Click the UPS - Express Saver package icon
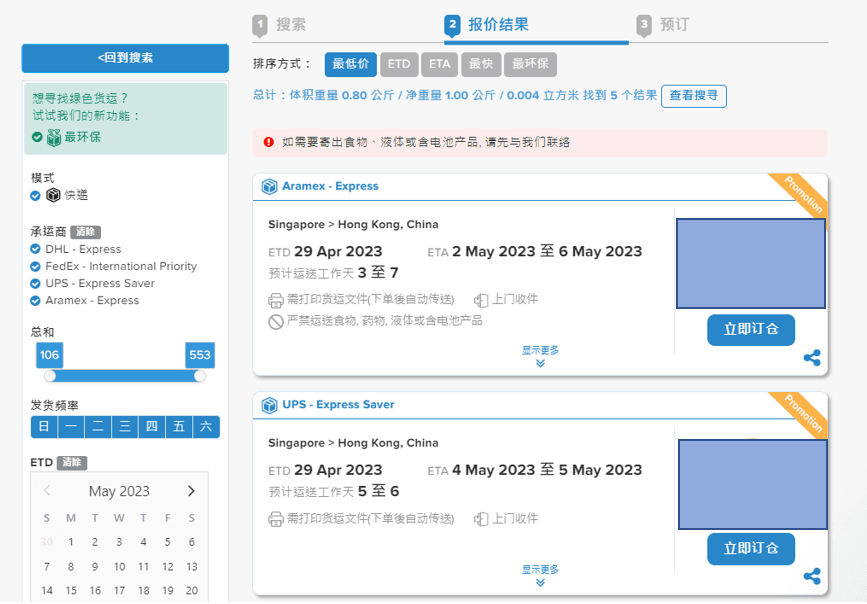 (x=269, y=405)
